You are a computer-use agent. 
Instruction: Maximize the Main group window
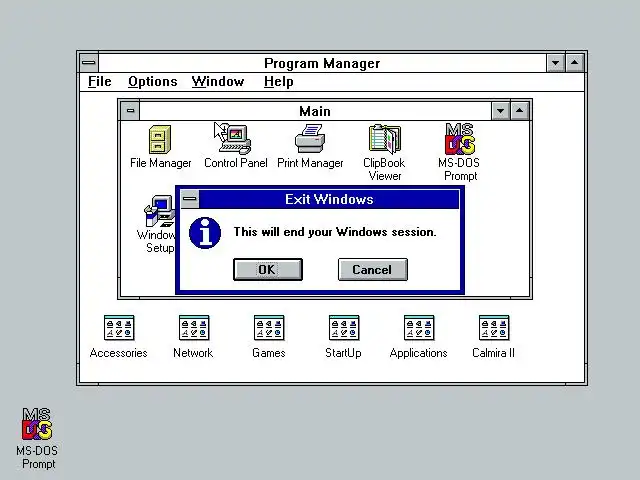[x=520, y=111]
